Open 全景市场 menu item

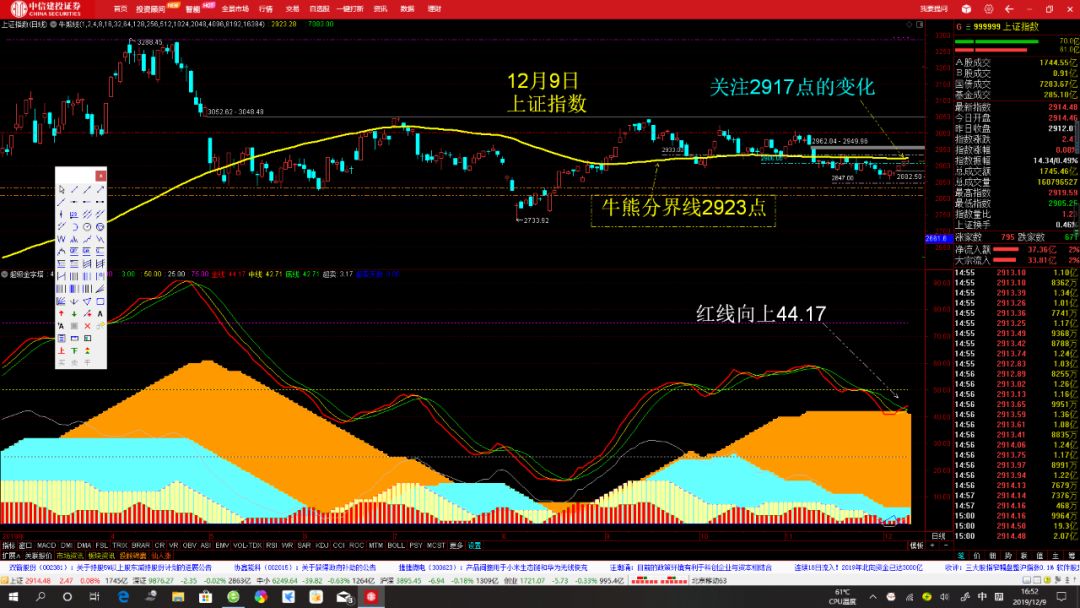click(x=235, y=9)
